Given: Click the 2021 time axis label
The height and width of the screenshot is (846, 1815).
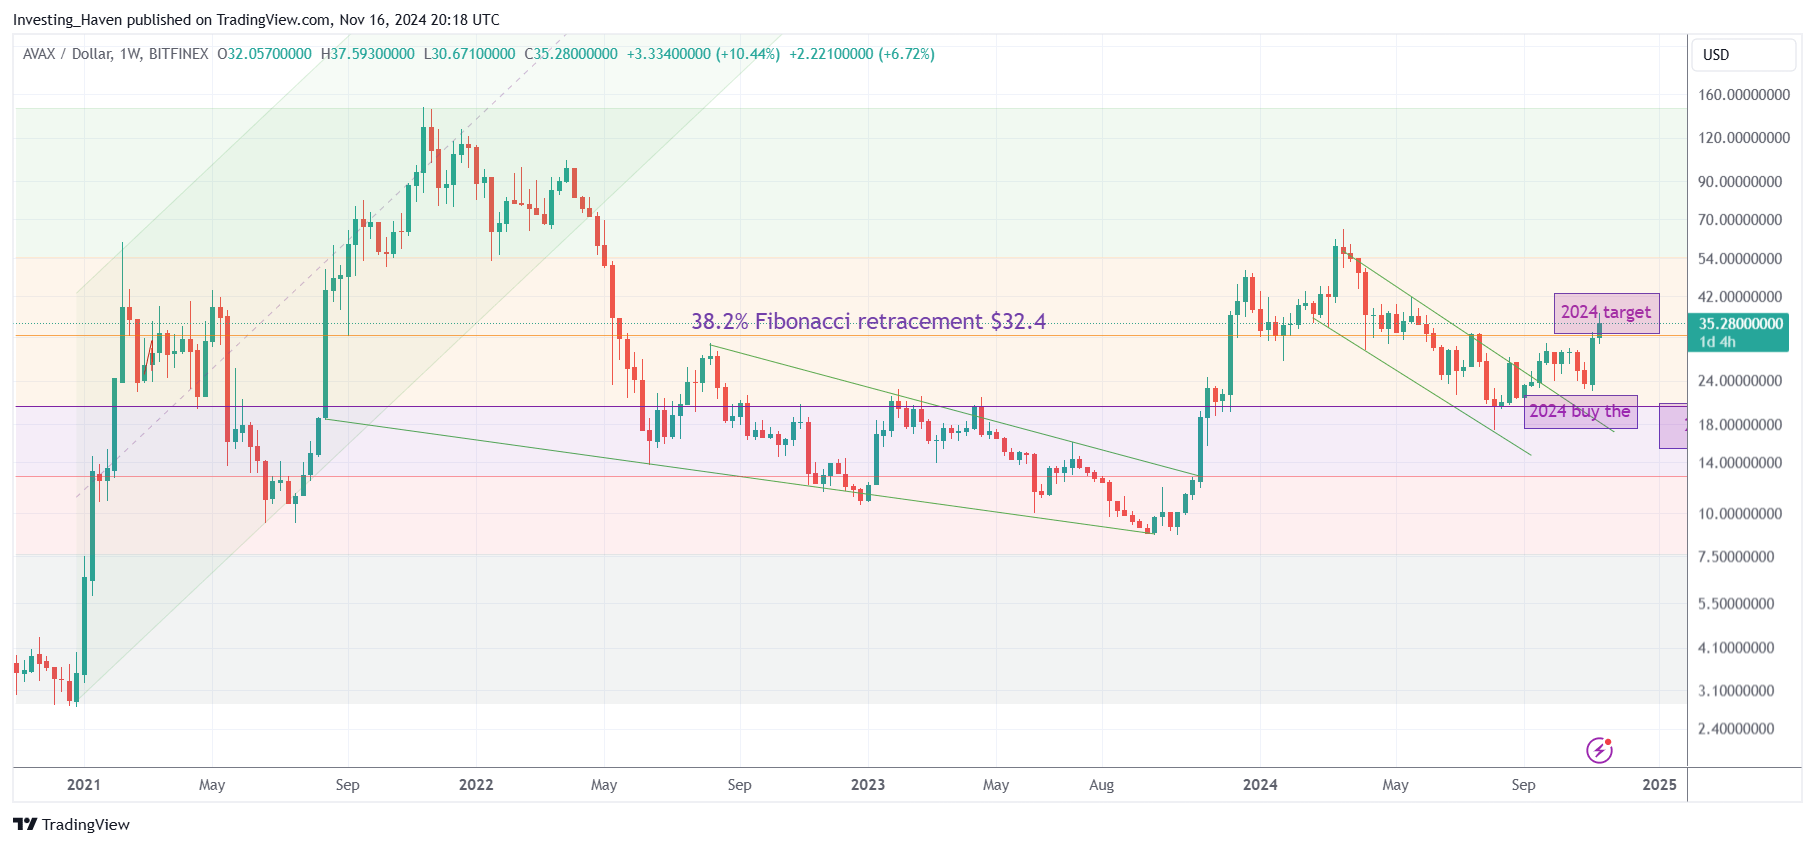Looking at the screenshot, I should 84,785.
